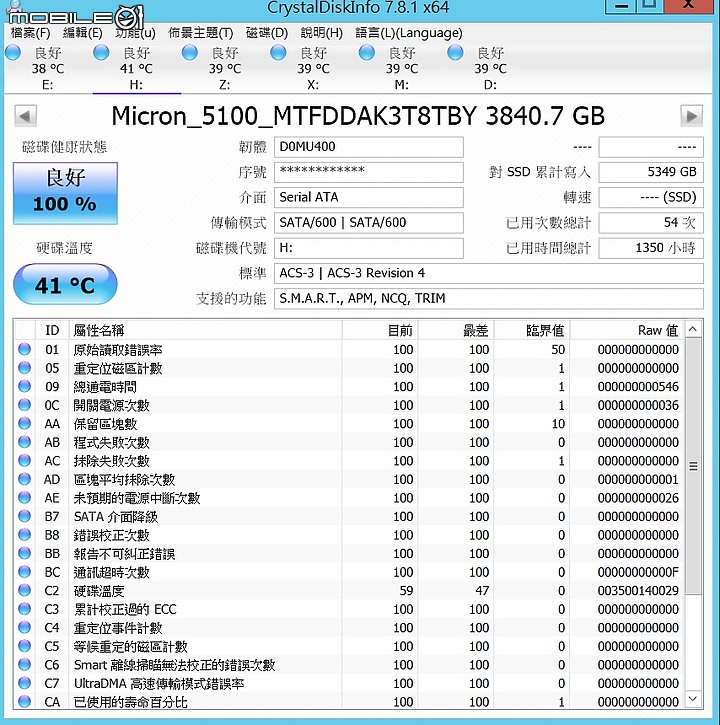Click status orb for attribute 05
720x725 pixels.
(25, 368)
